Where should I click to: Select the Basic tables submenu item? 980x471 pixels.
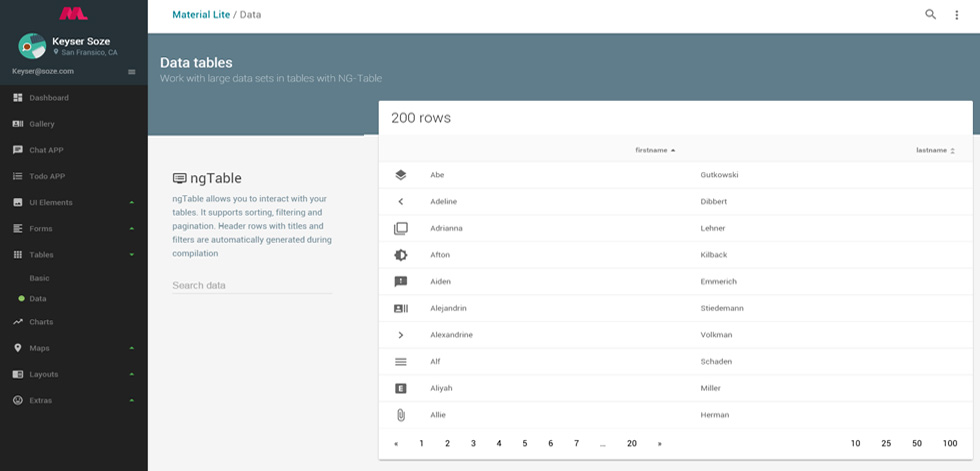pos(39,278)
